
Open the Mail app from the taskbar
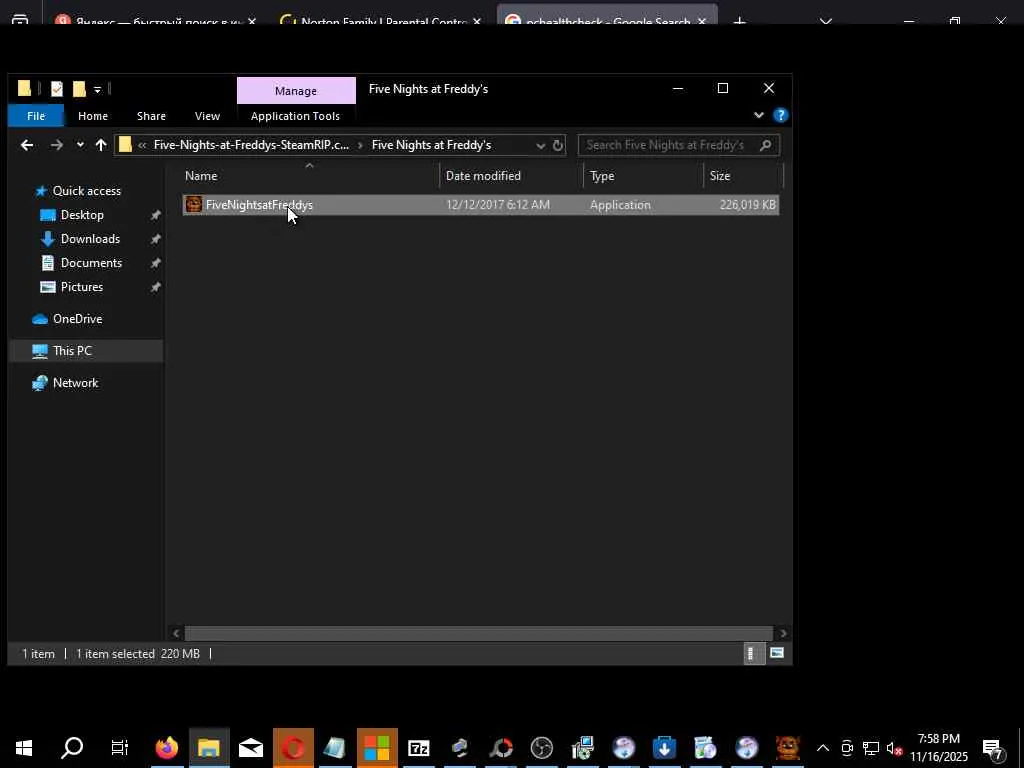[251, 748]
